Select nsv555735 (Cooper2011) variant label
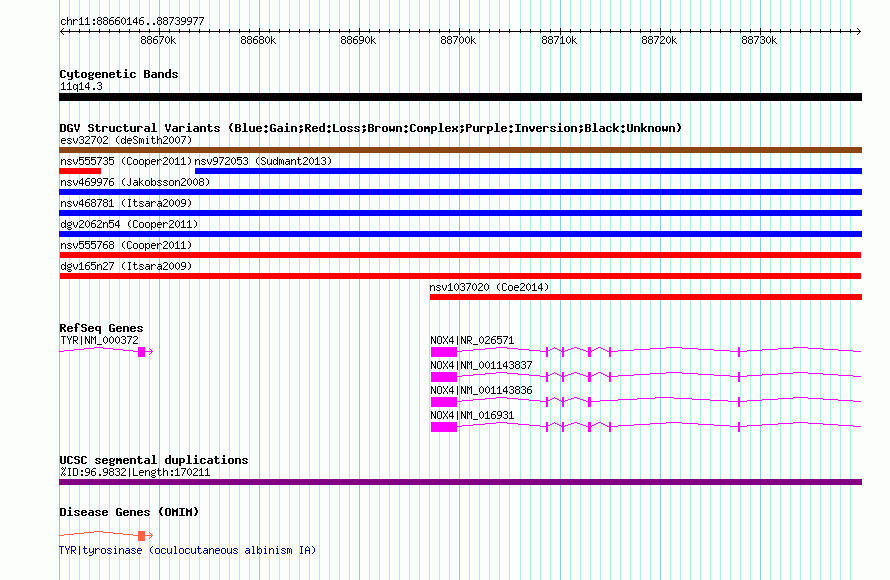The height and width of the screenshot is (580, 890). pyautogui.click(x=126, y=161)
